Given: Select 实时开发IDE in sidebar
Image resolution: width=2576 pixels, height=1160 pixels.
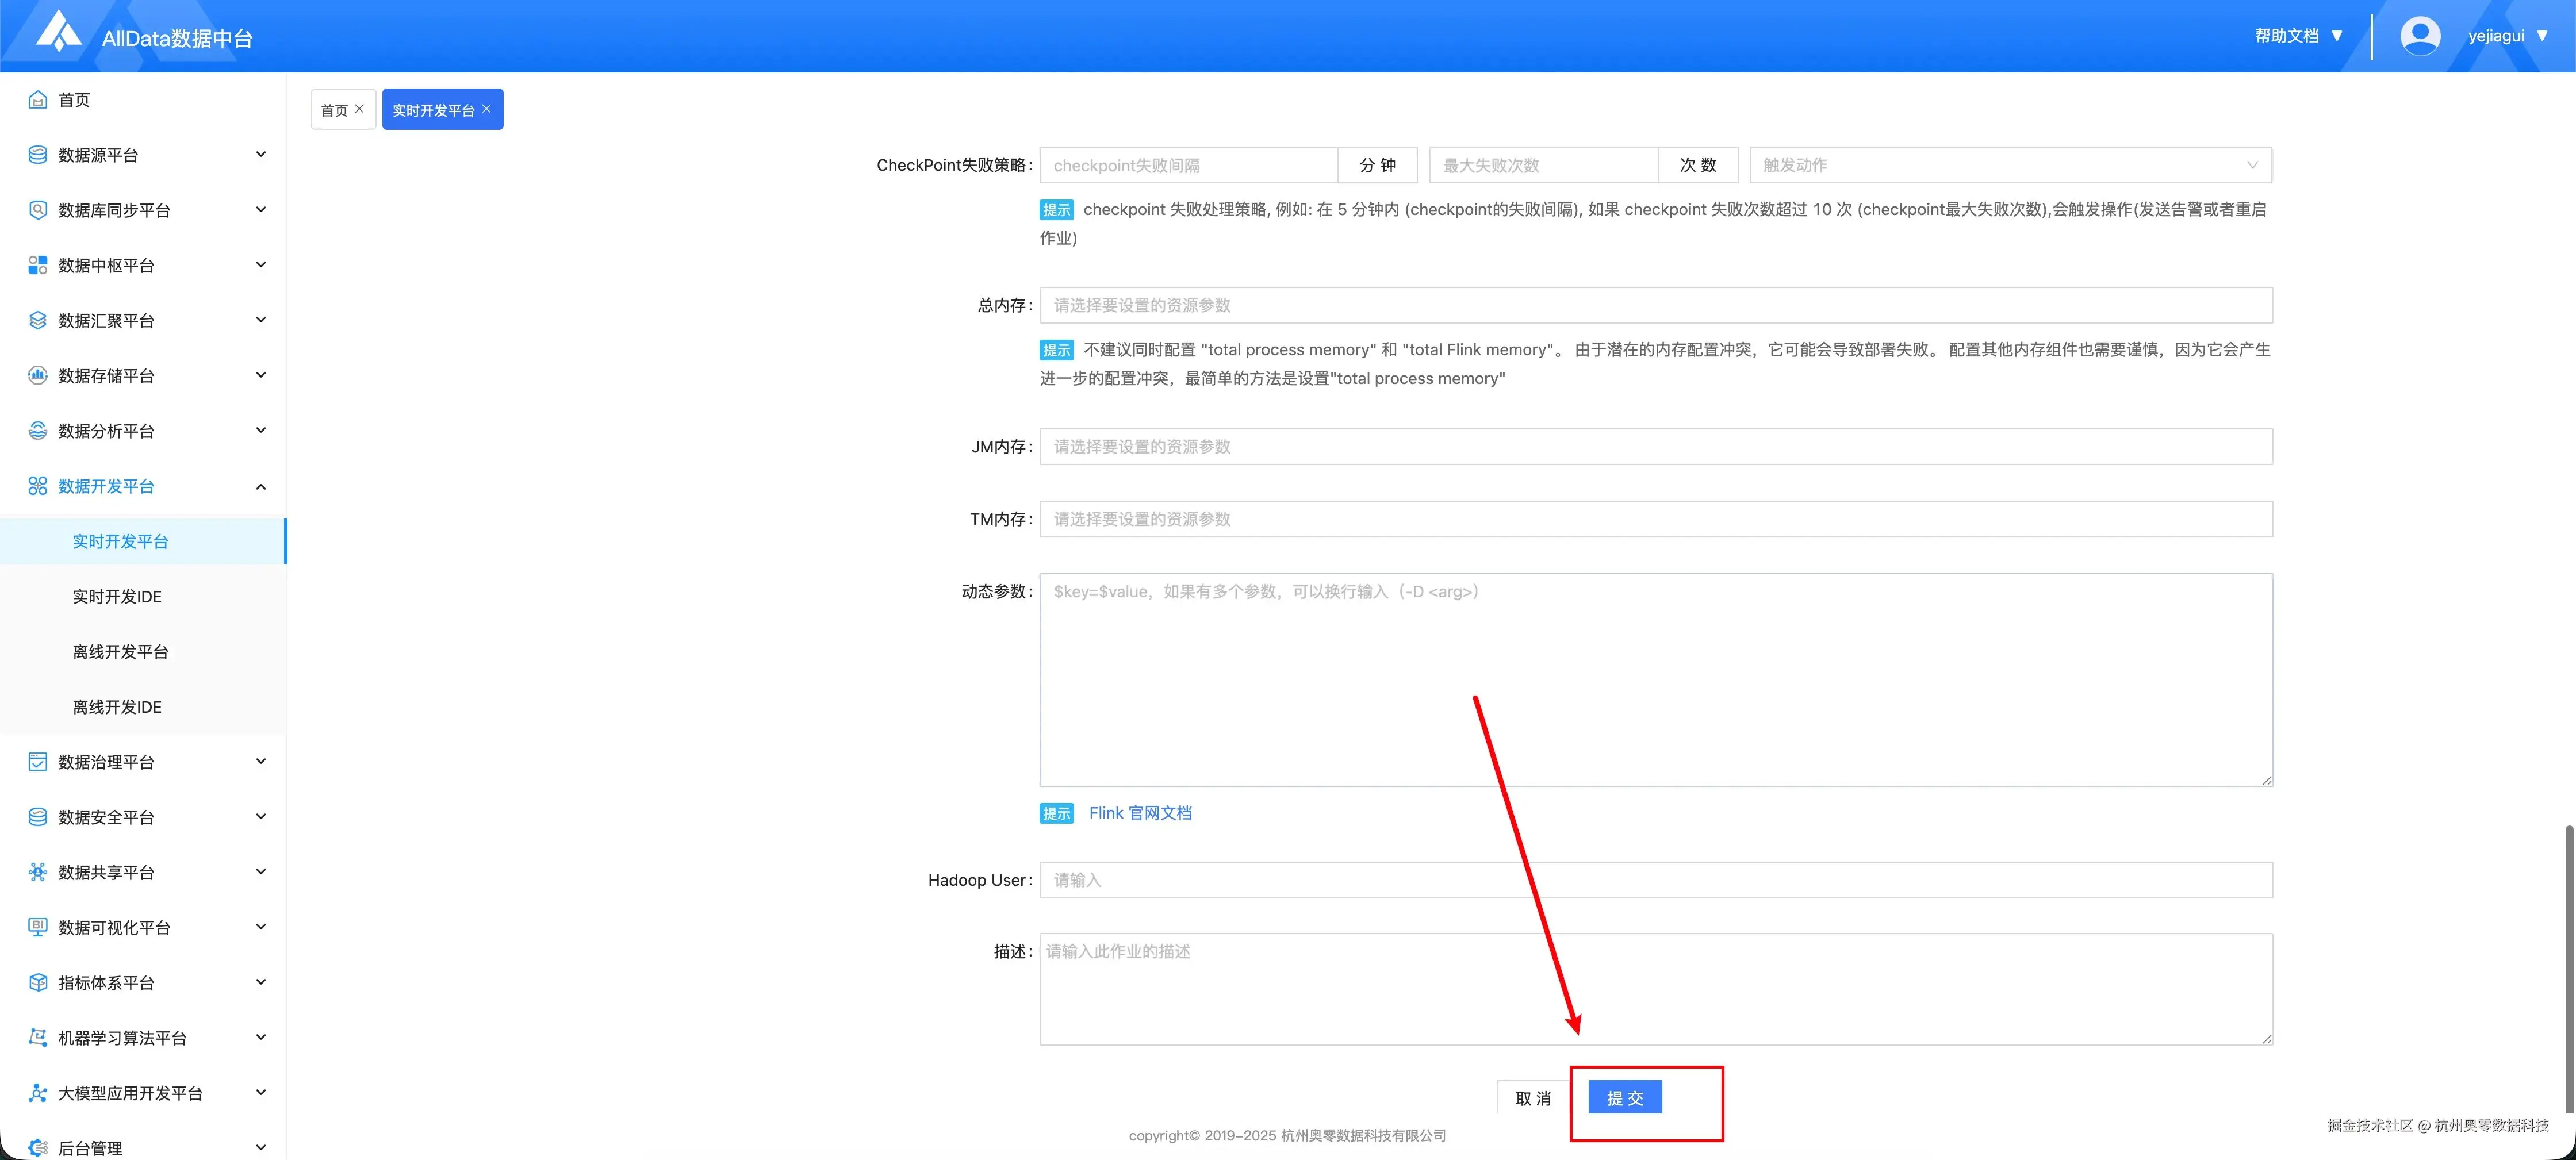Looking at the screenshot, I should pos(117,596).
